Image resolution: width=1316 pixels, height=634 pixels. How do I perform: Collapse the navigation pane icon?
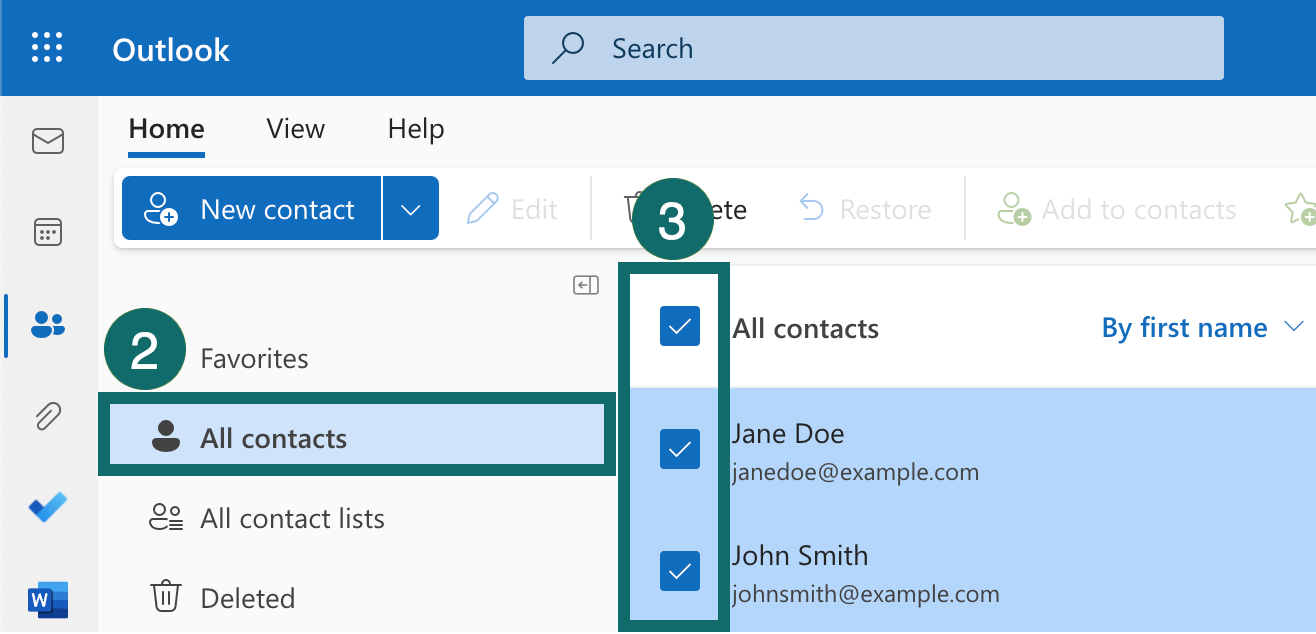[586, 286]
